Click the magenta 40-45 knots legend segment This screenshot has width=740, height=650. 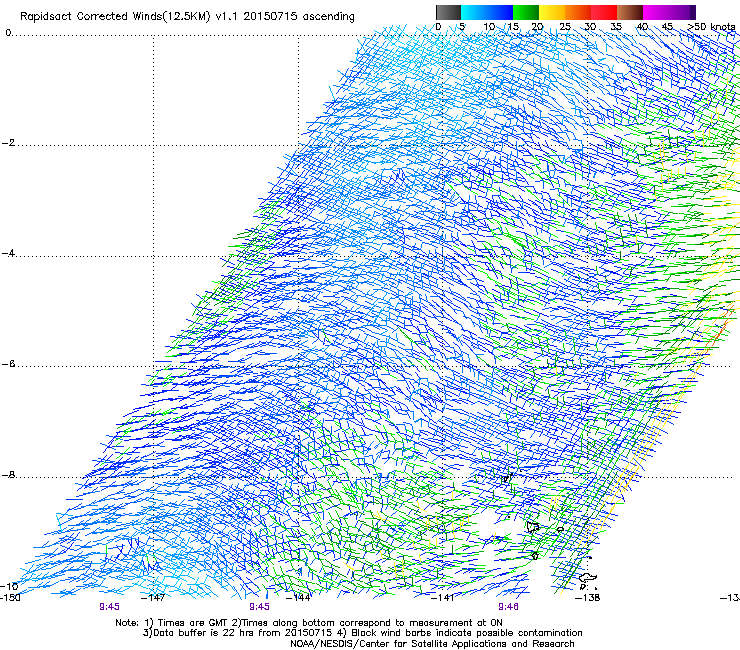pos(656,12)
